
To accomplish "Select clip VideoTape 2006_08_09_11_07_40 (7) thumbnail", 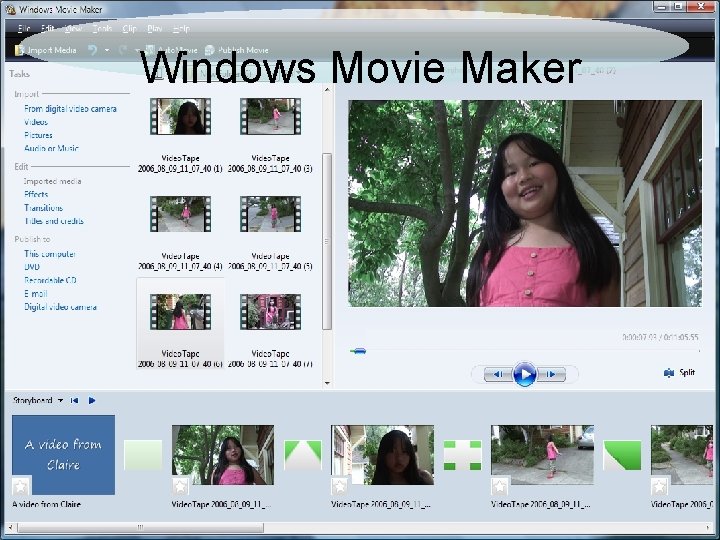I will point(270,312).
